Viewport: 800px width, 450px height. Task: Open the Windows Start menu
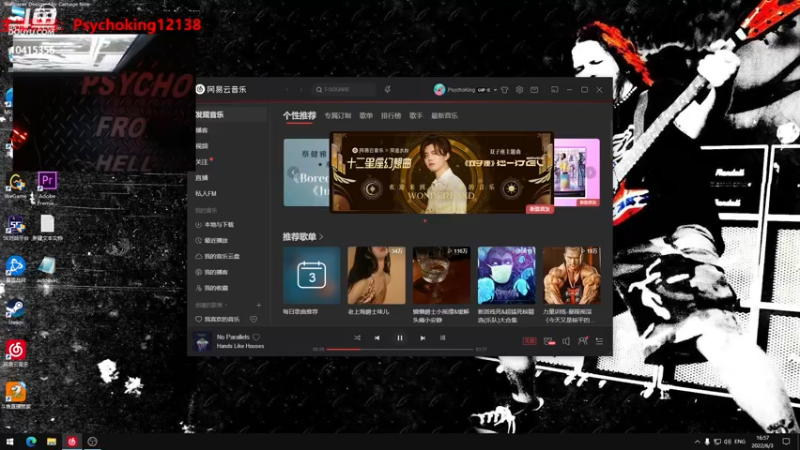[9, 441]
